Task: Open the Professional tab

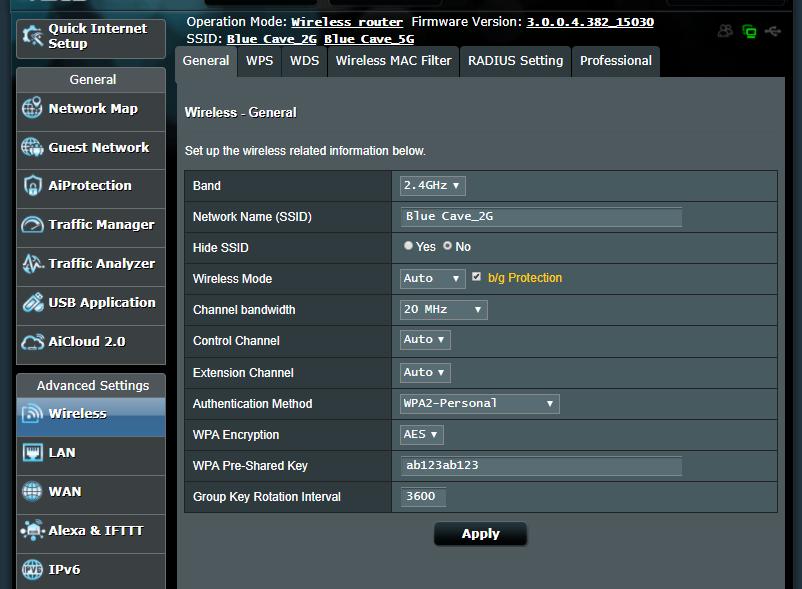Action: 616,61
